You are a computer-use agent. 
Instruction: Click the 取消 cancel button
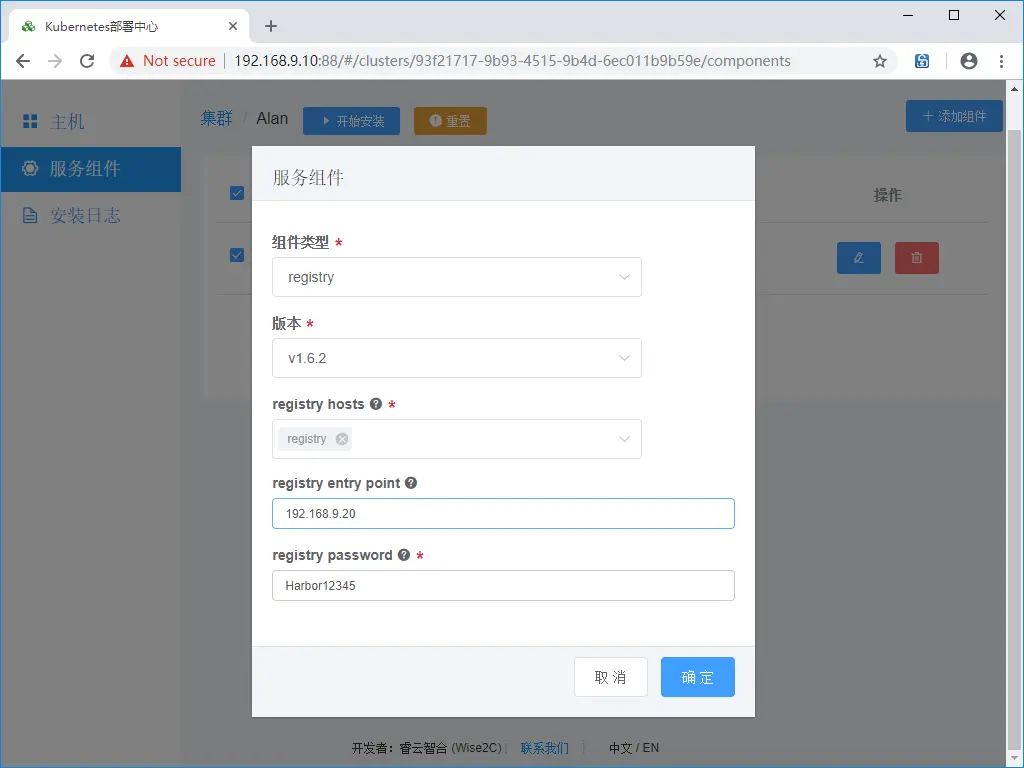click(611, 677)
